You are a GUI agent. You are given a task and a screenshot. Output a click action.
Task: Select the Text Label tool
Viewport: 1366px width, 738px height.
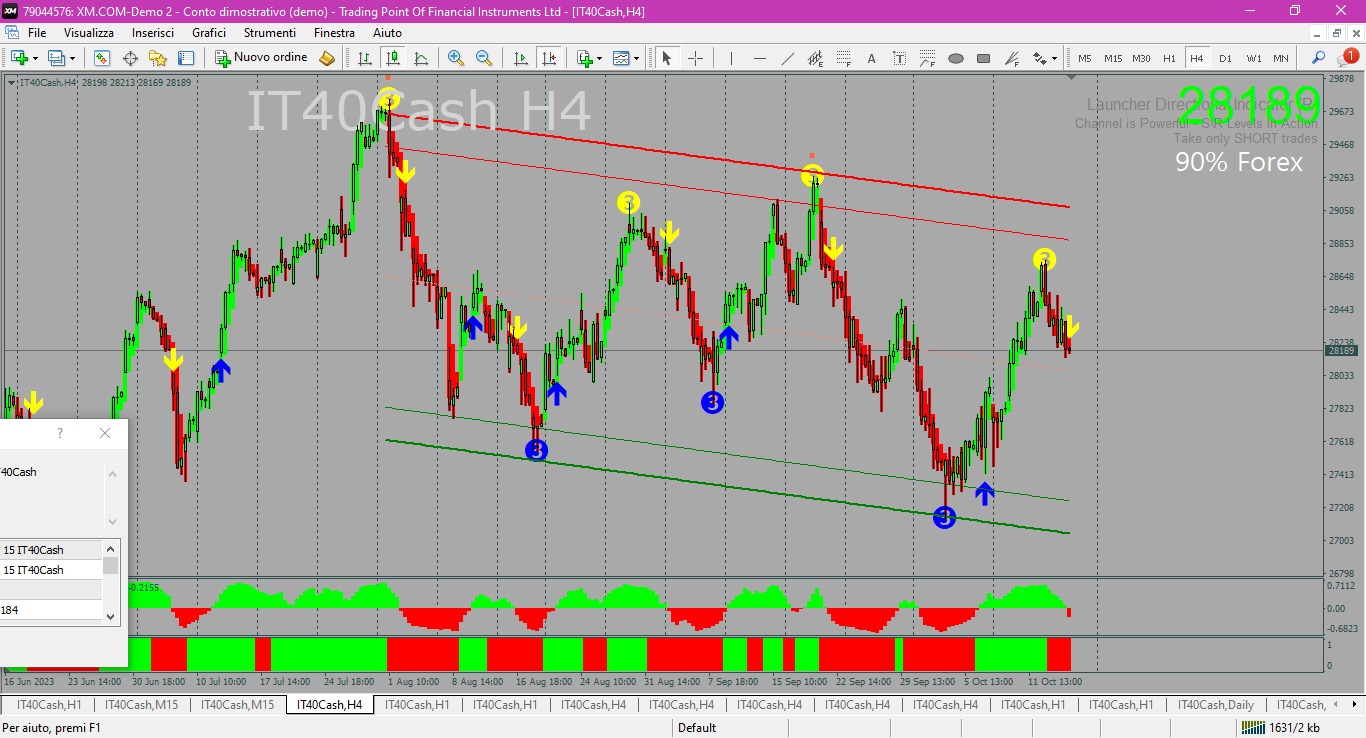pos(899,58)
